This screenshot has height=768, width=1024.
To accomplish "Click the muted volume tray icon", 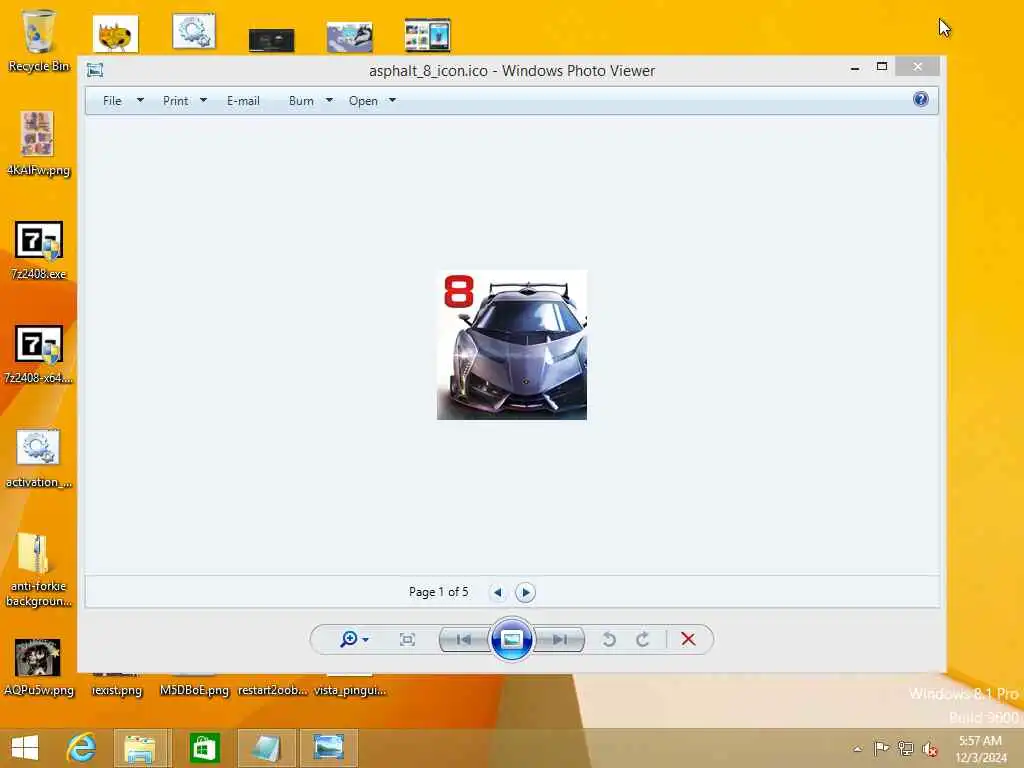I will (x=930, y=749).
